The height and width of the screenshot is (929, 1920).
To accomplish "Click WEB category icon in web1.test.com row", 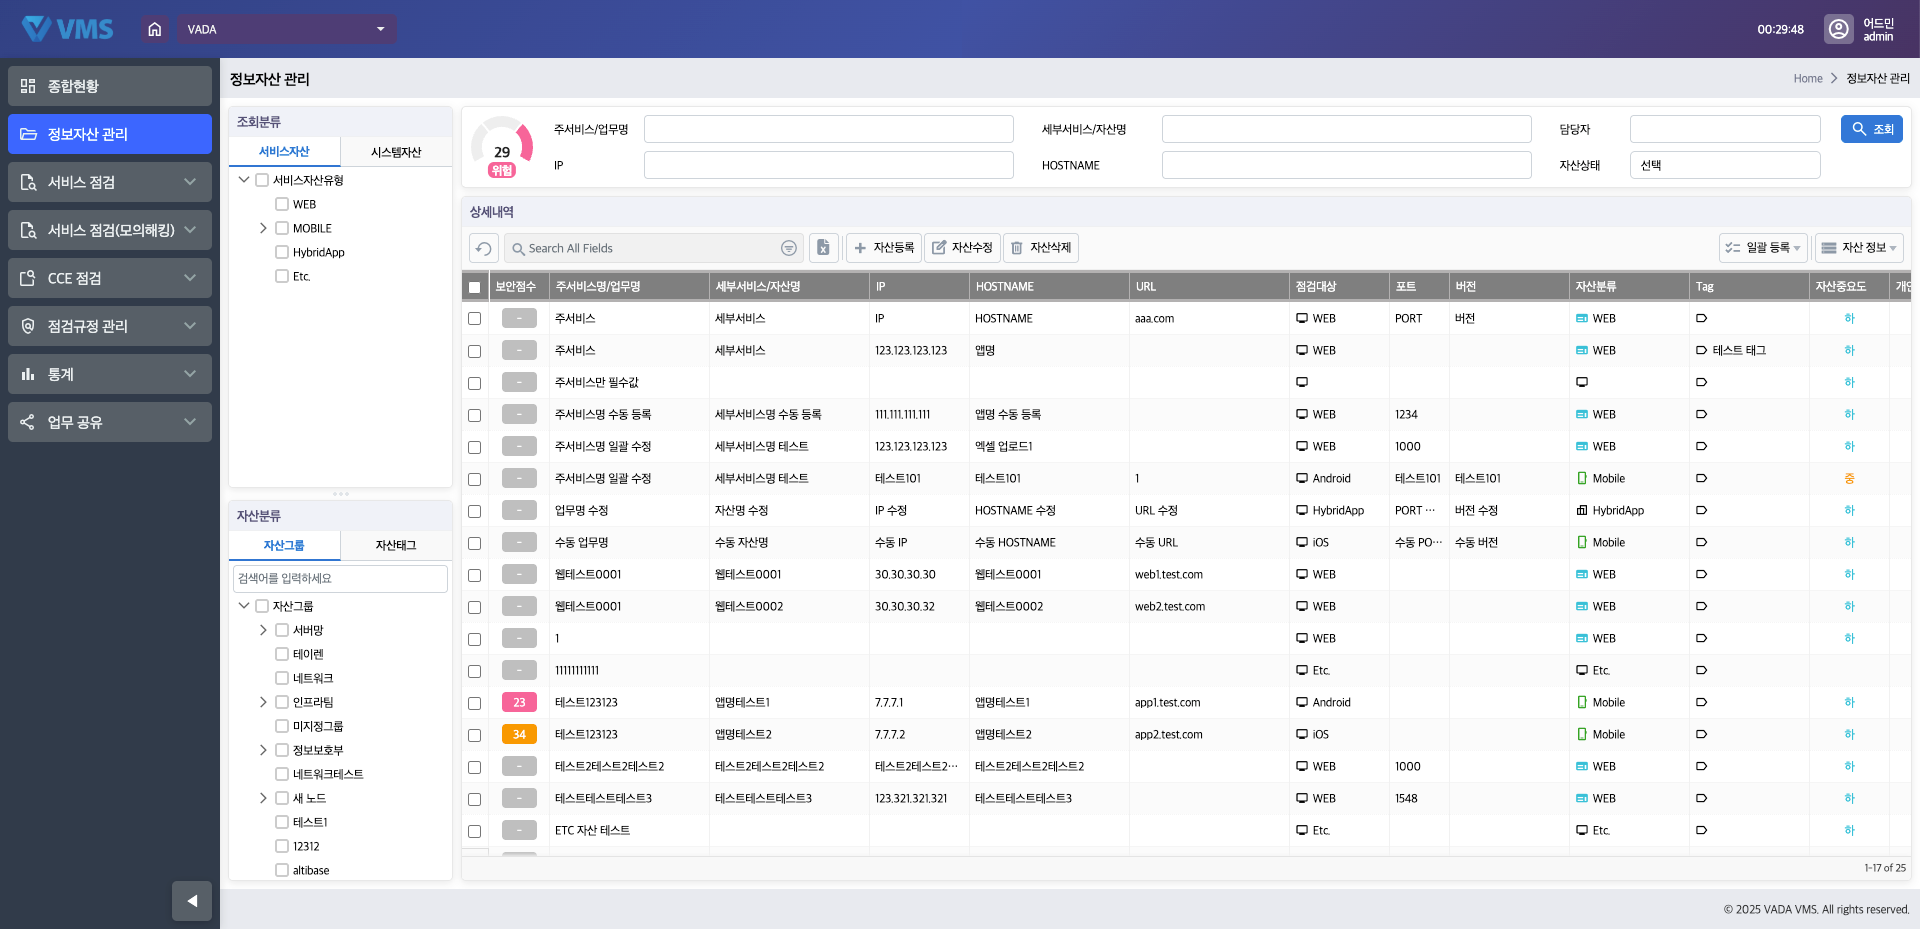I will (1582, 574).
